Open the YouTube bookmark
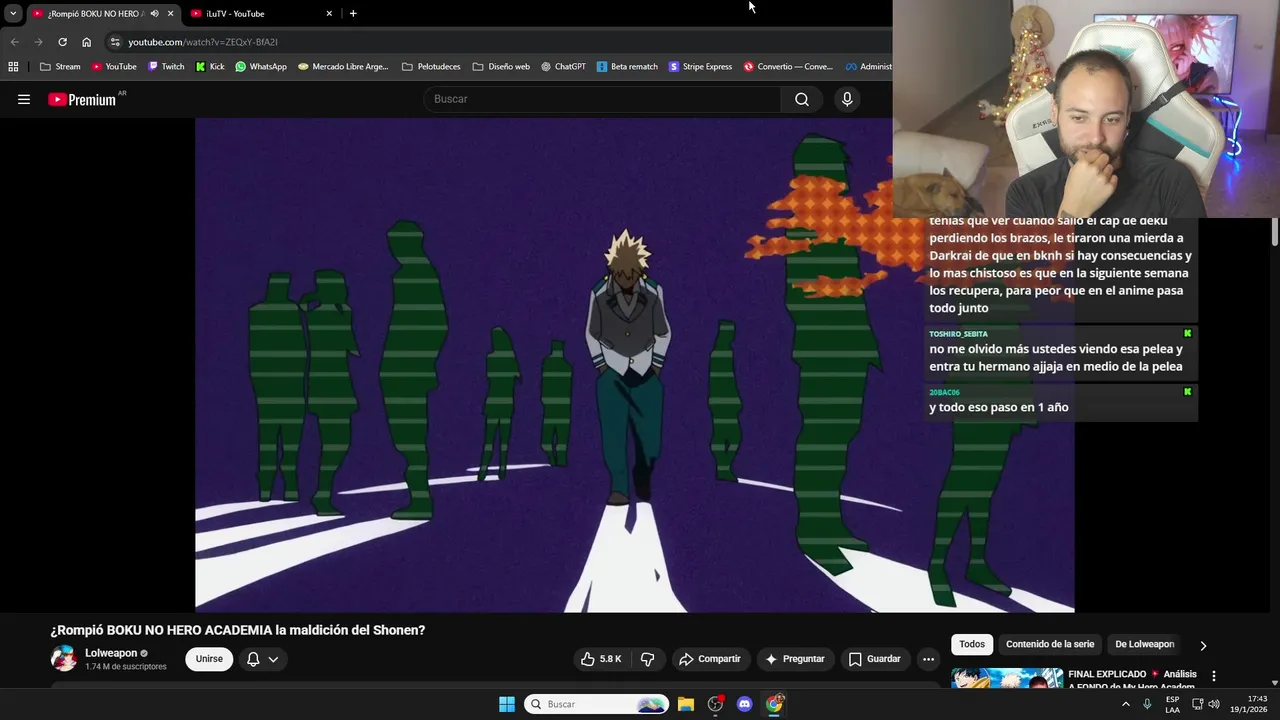 113,67
